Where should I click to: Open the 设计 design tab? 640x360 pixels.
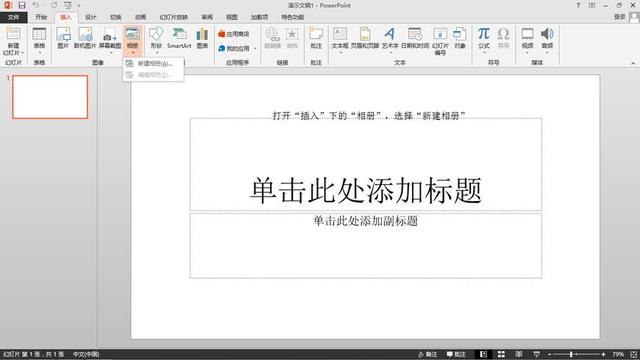coord(91,17)
